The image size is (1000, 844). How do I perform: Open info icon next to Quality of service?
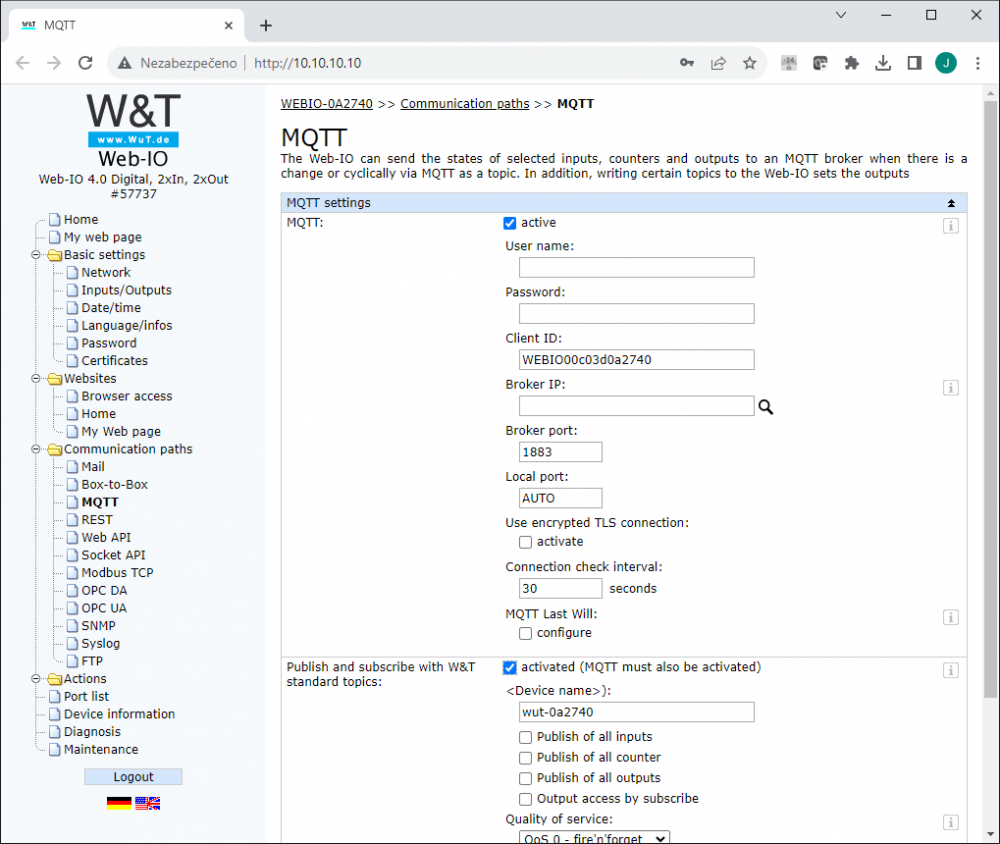[950, 822]
